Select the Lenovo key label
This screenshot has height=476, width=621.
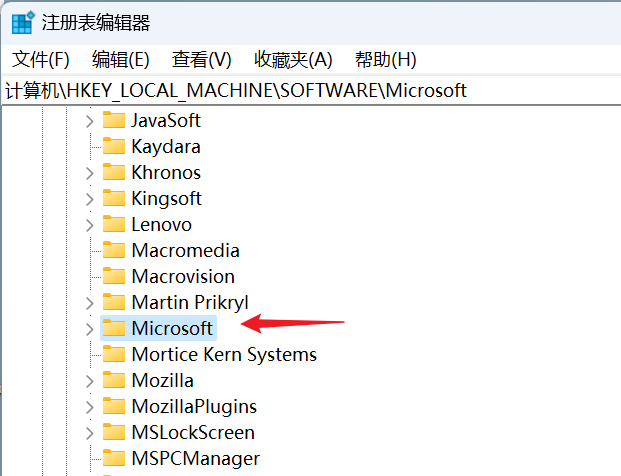coord(162,225)
